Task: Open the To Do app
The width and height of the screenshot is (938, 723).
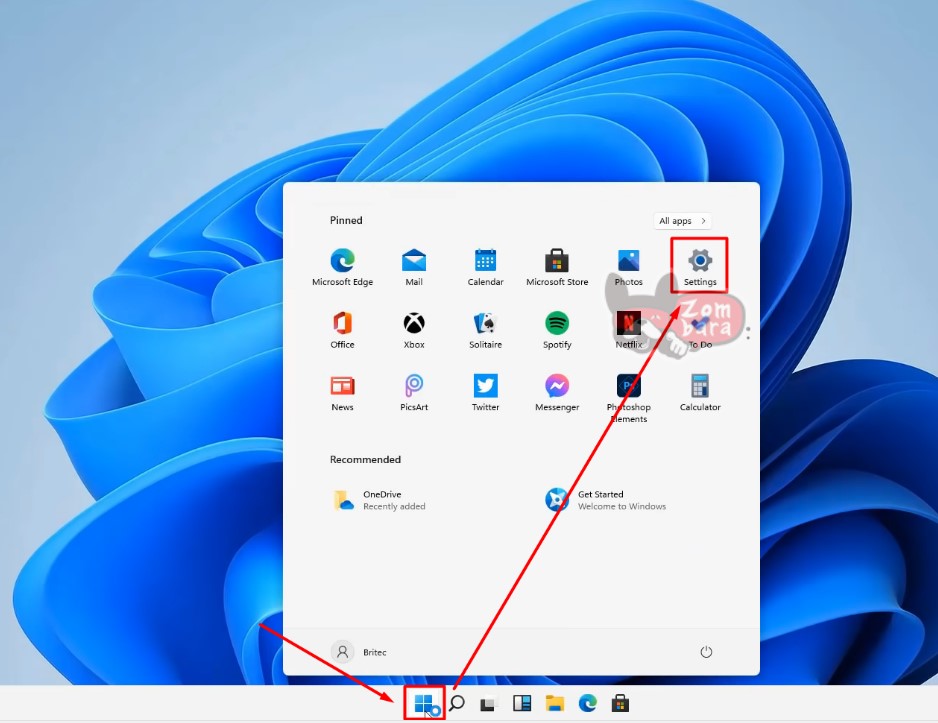Action: click(x=699, y=330)
